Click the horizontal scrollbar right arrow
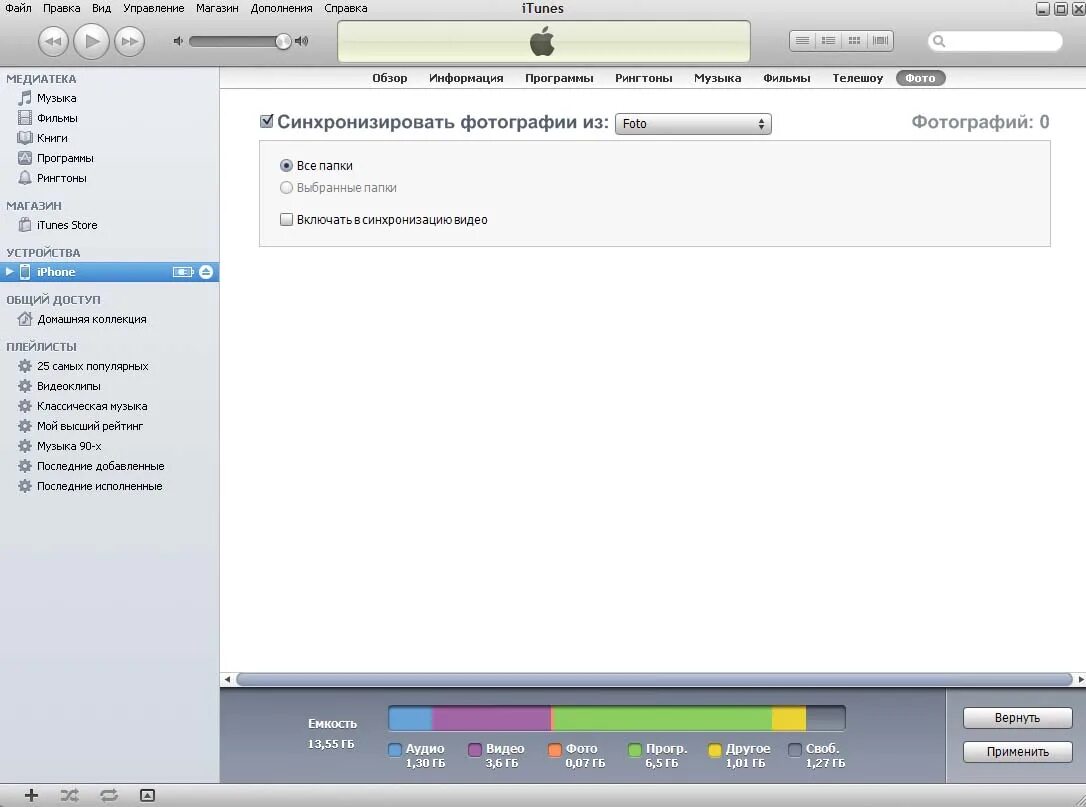Viewport: 1086px width, 807px height. [1080, 680]
